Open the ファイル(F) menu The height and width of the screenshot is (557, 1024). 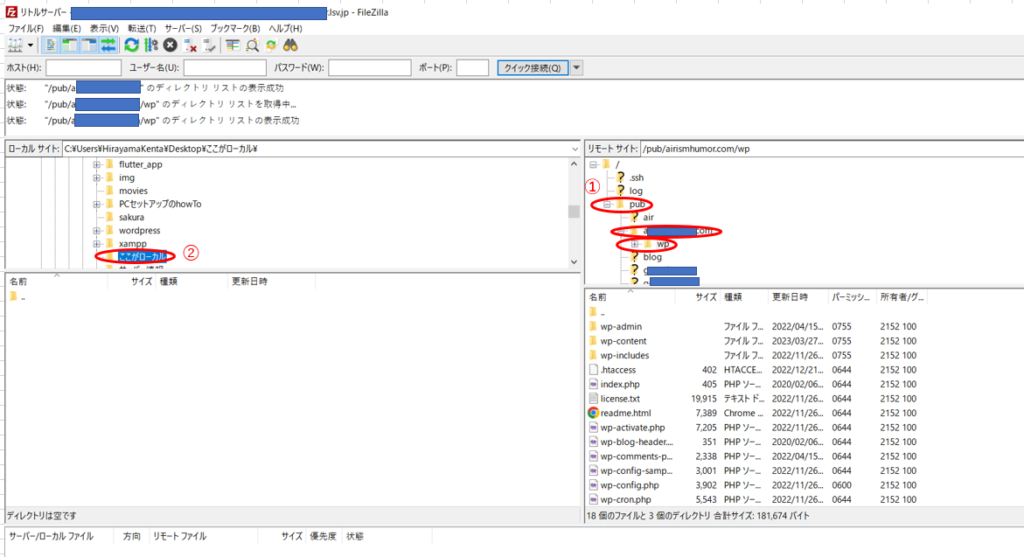coord(25,28)
